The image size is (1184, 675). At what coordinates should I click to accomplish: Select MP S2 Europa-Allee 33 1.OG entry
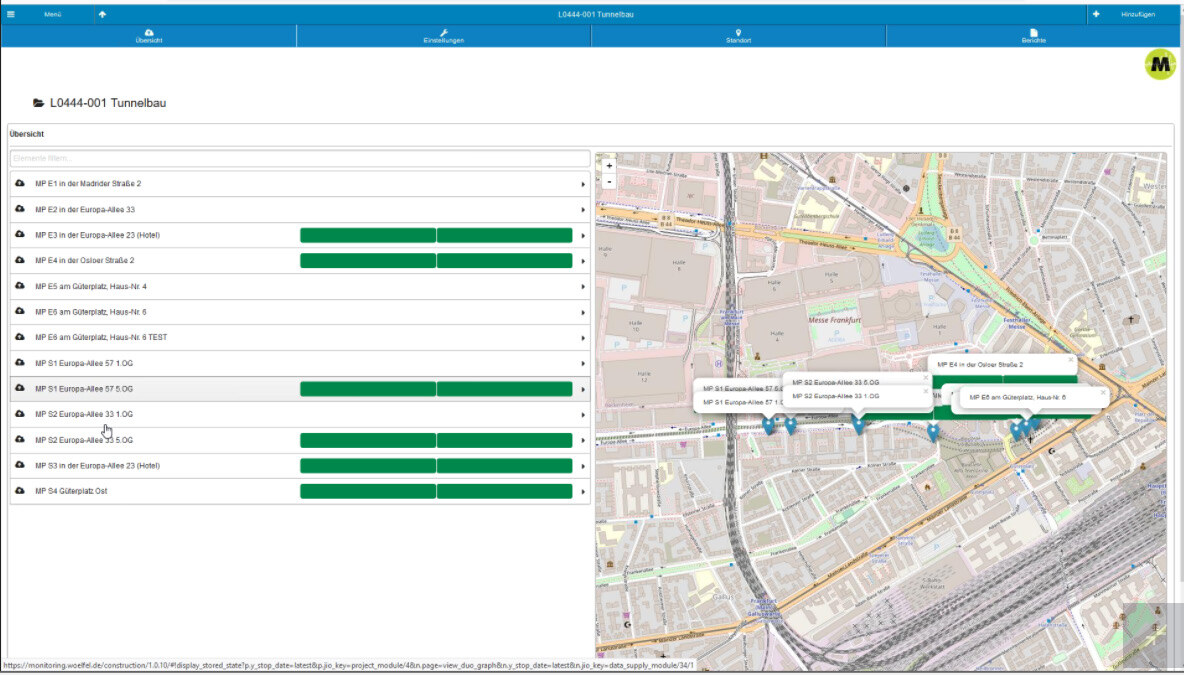pyautogui.click(x=84, y=414)
